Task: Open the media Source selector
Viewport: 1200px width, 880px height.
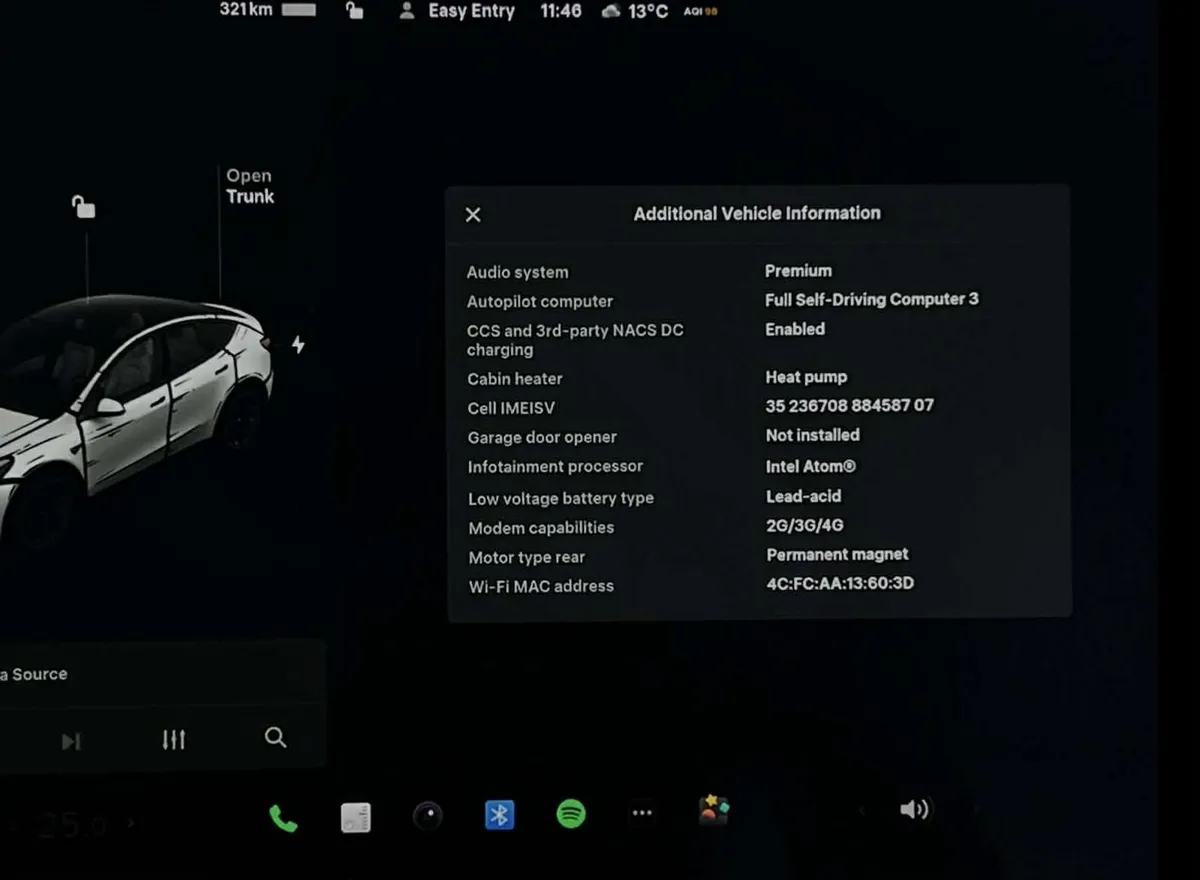Action: click(x=35, y=674)
